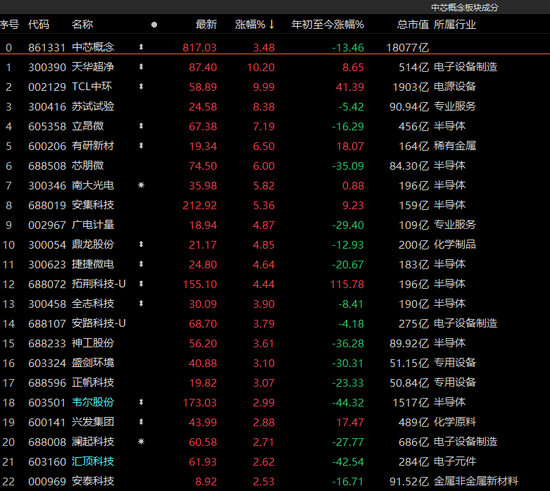The width and height of the screenshot is (550, 491).
Task: Select stock name 广电计量
Action: pyautogui.click(x=93, y=224)
